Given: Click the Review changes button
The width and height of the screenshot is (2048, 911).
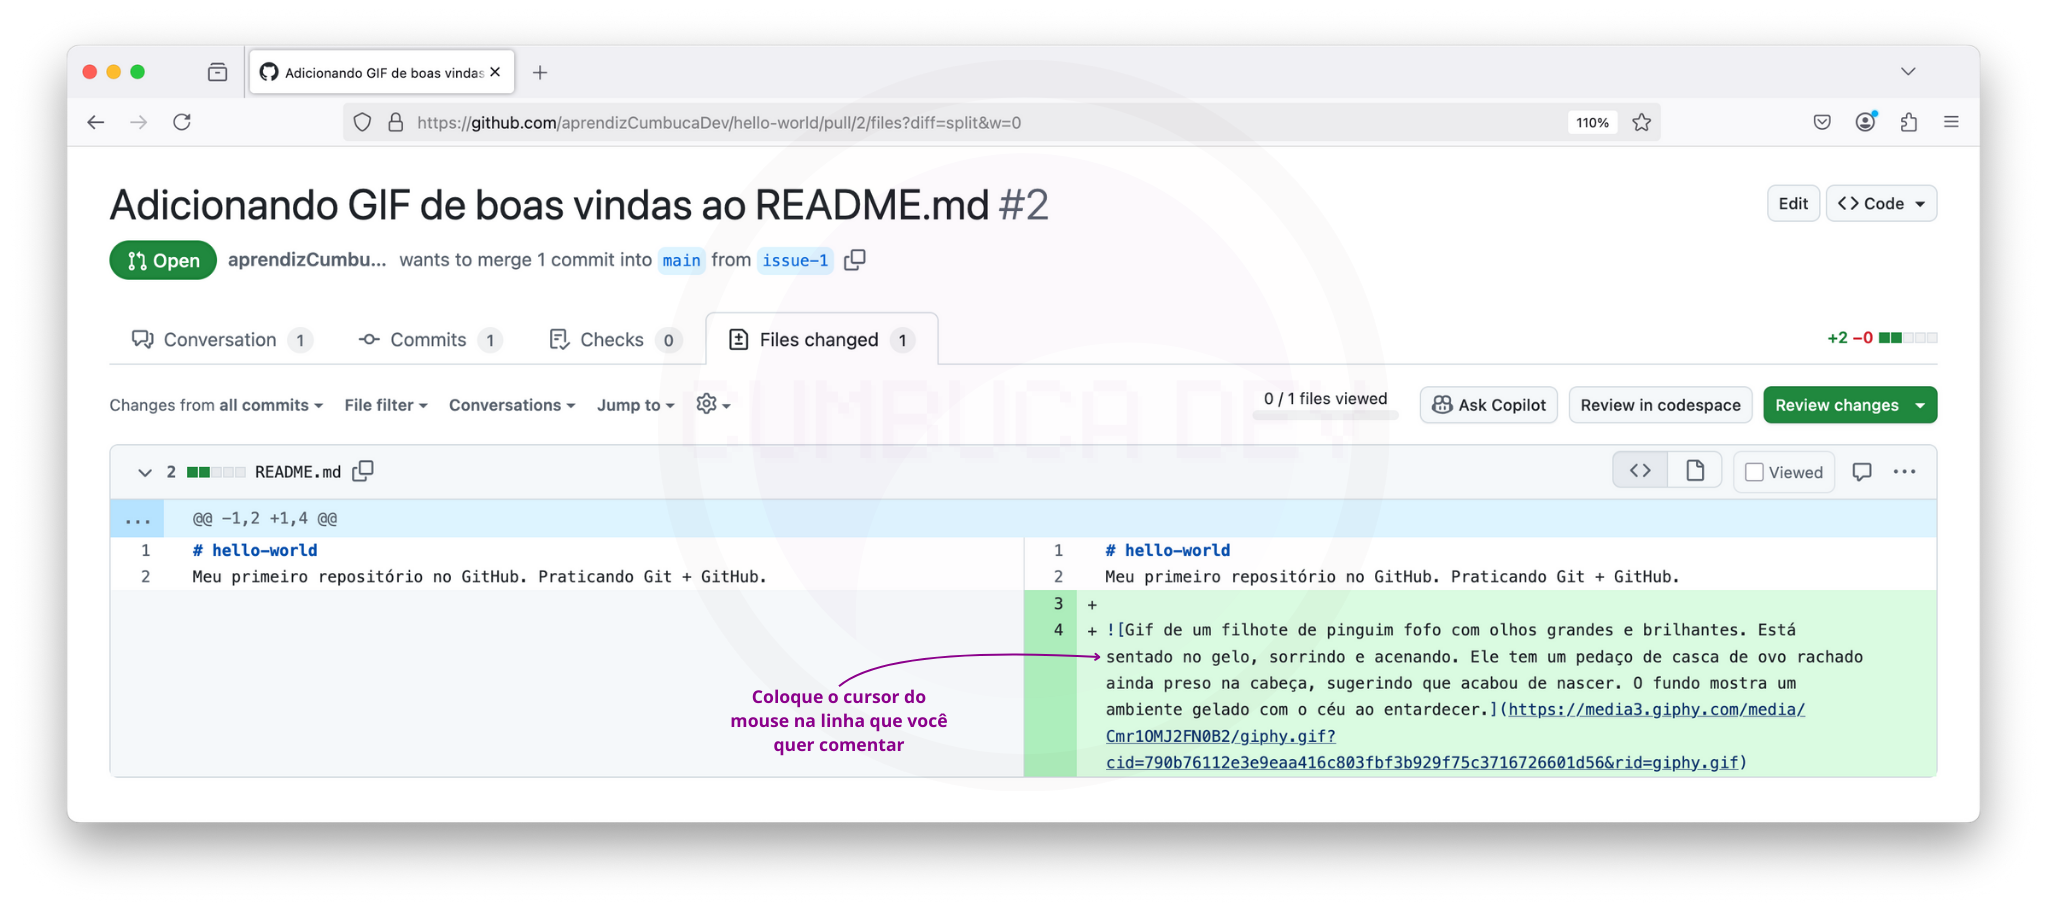Looking at the screenshot, I should click(x=1837, y=405).
